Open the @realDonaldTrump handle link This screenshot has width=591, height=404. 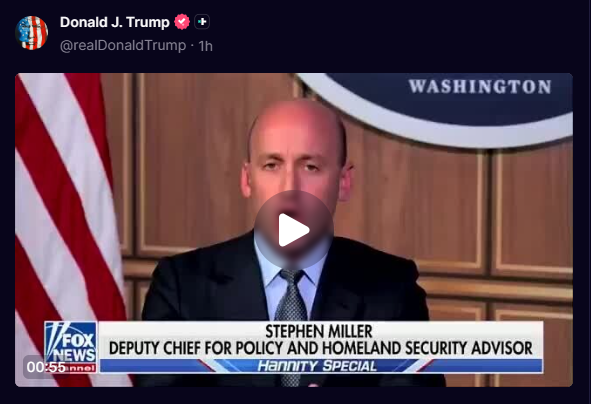coord(123,46)
